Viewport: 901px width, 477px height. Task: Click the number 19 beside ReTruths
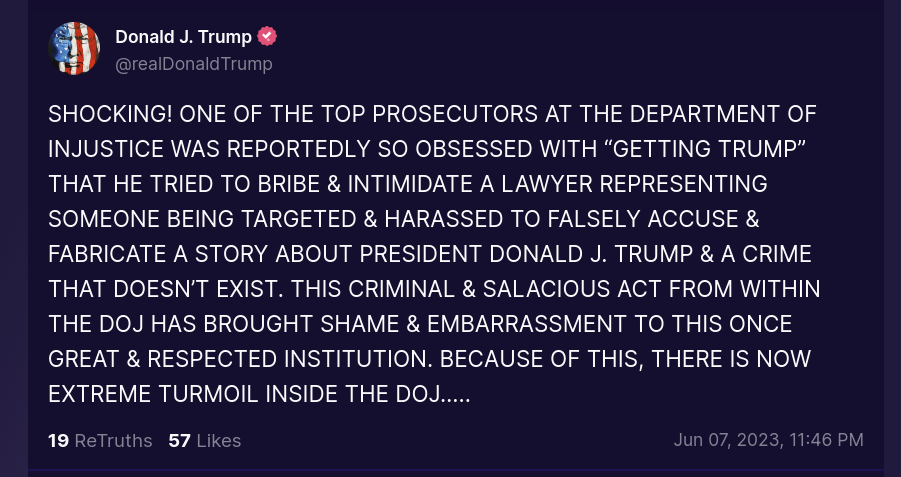58,440
